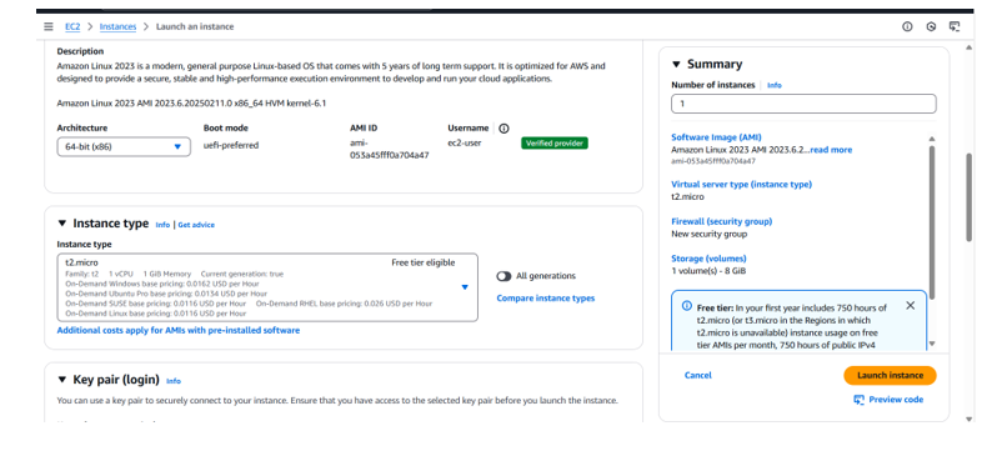Enable the All generations toggle
The width and height of the screenshot is (995, 473).
[503, 276]
